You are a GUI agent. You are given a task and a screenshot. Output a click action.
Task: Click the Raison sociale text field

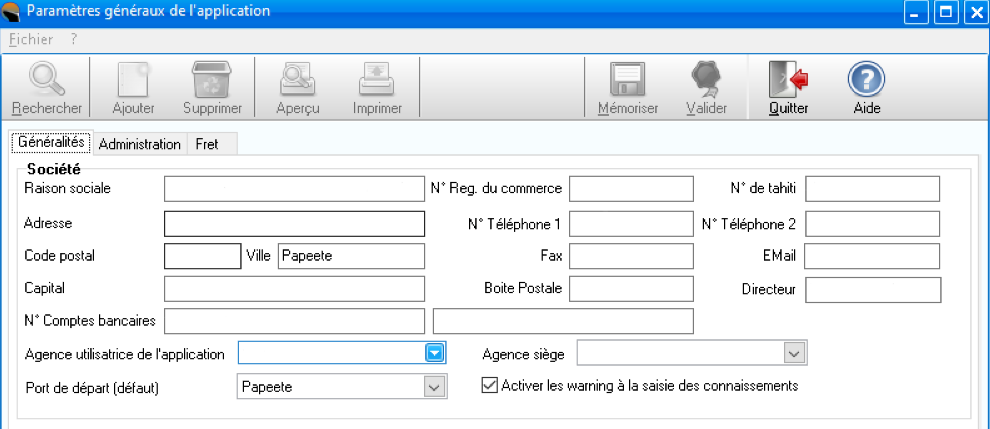(294, 188)
